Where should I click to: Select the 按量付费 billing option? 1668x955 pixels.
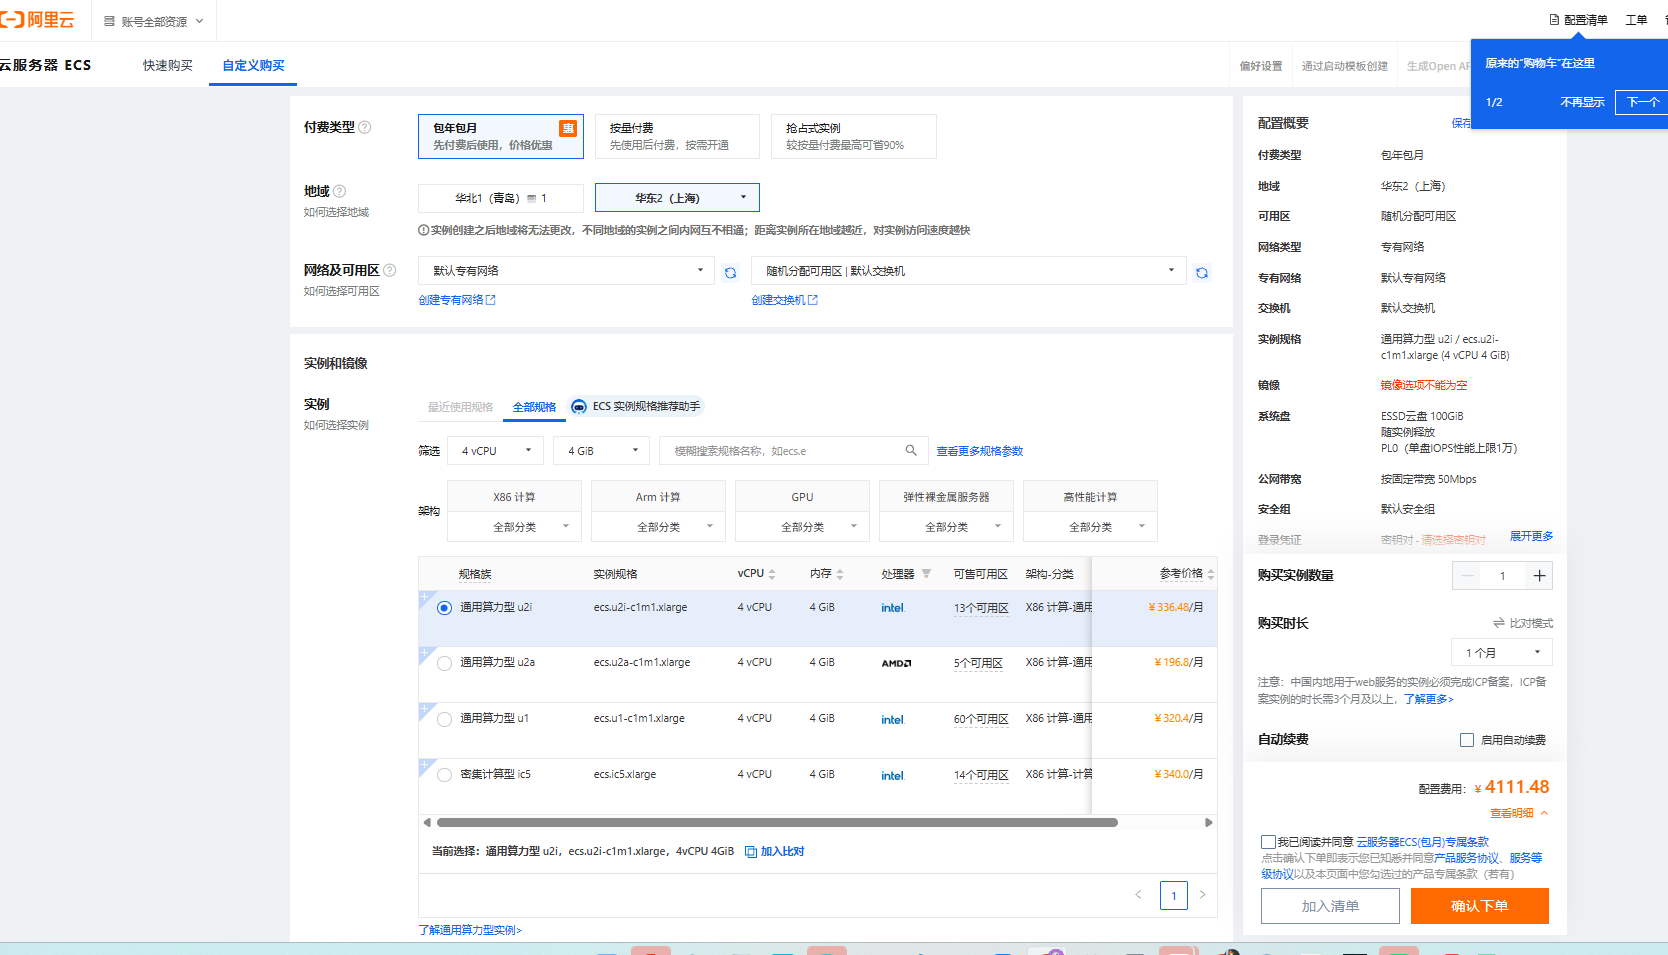pyautogui.click(x=677, y=136)
